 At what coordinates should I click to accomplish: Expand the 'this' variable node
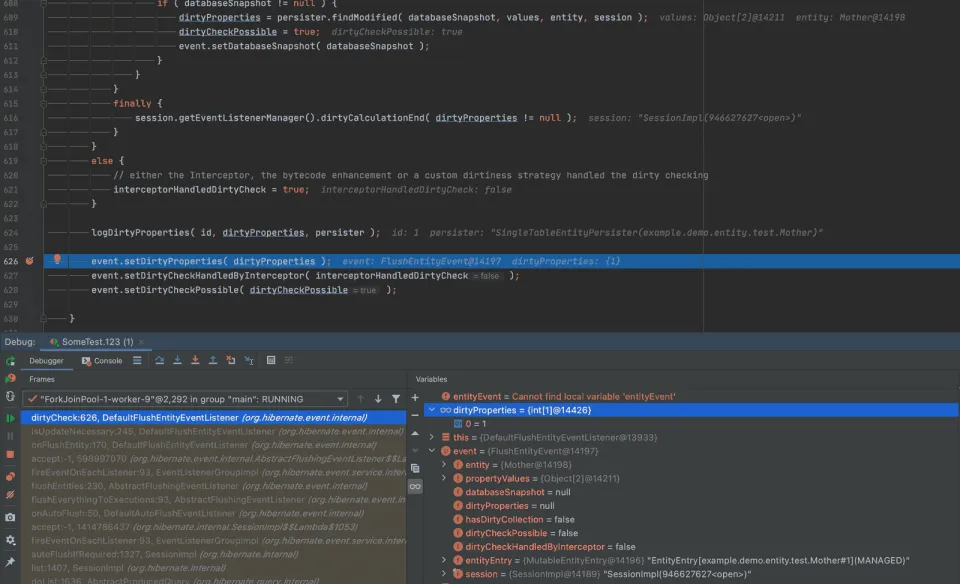[432, 438]
